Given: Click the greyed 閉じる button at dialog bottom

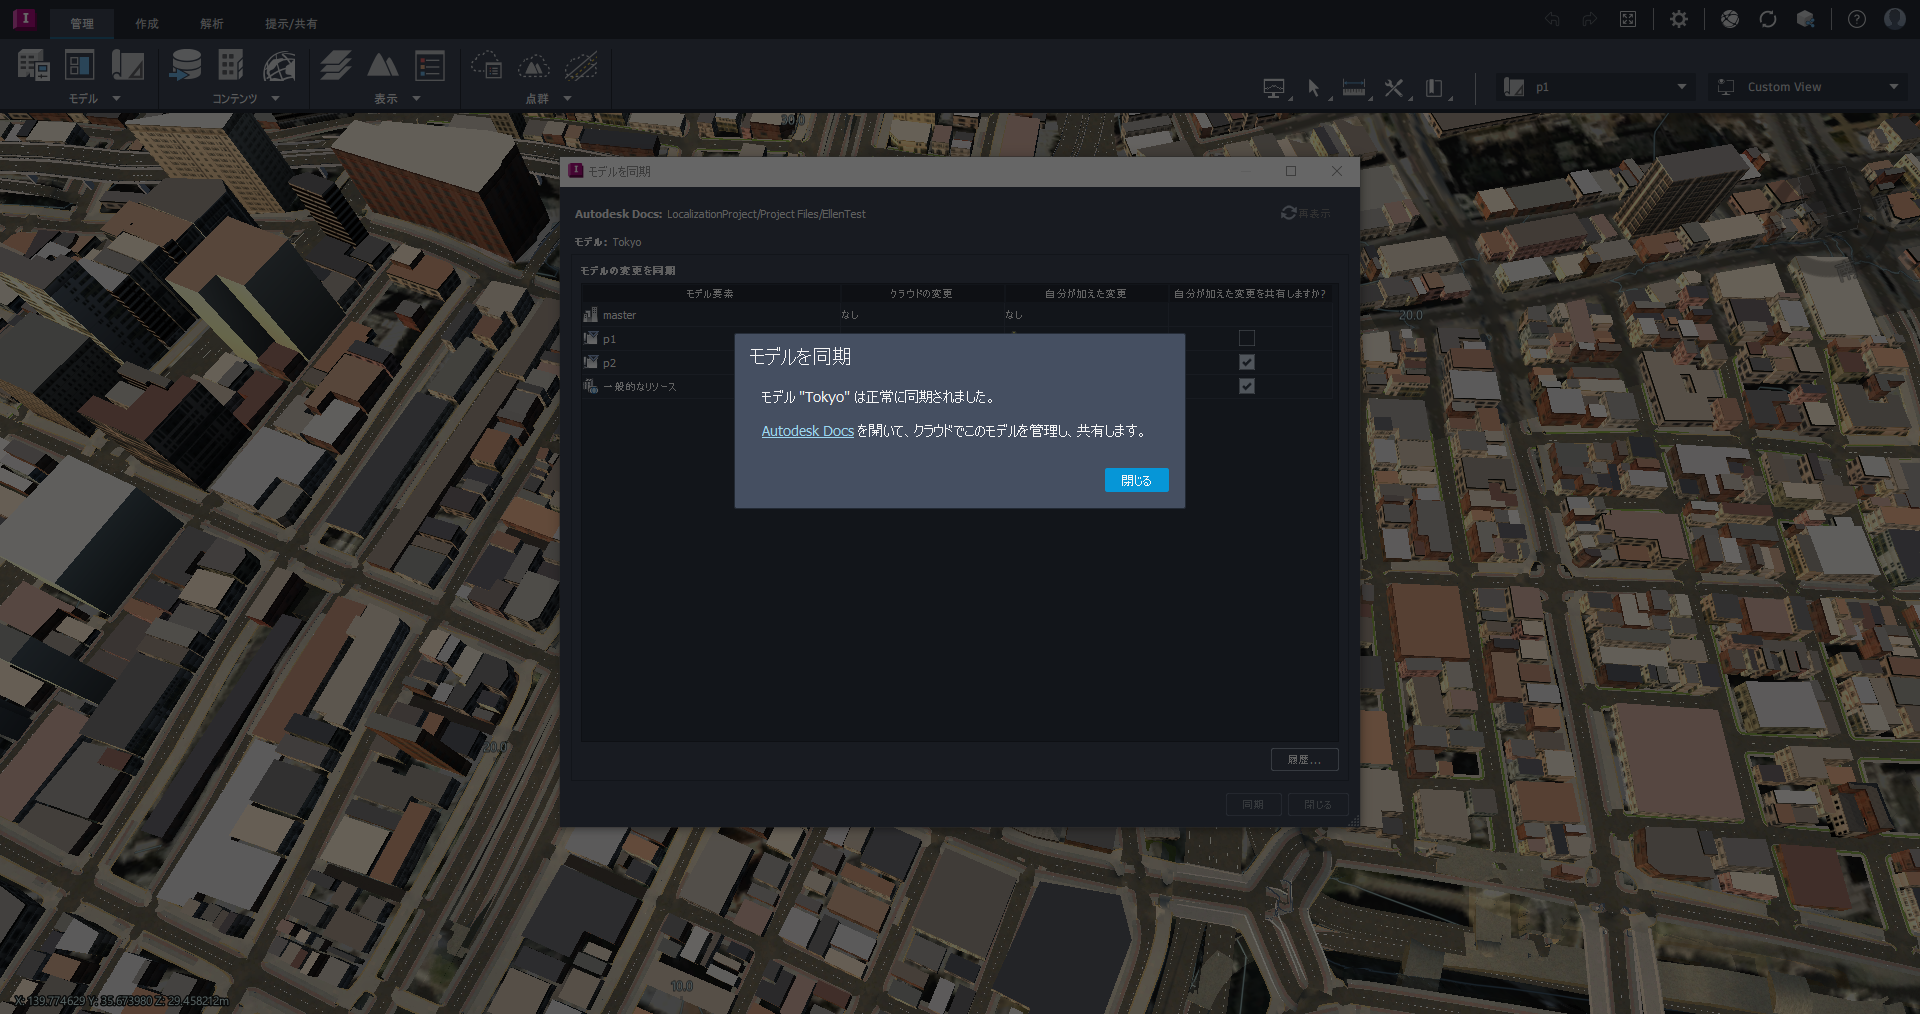Looking at the screenshot, I should (x=1318, y=805).
